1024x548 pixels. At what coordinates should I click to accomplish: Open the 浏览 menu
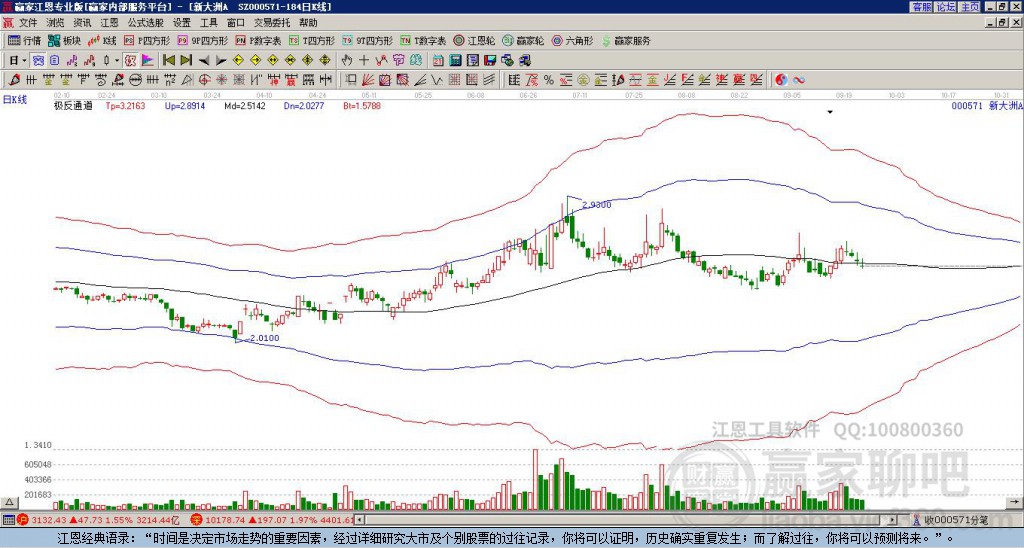[x=56, y=23]
